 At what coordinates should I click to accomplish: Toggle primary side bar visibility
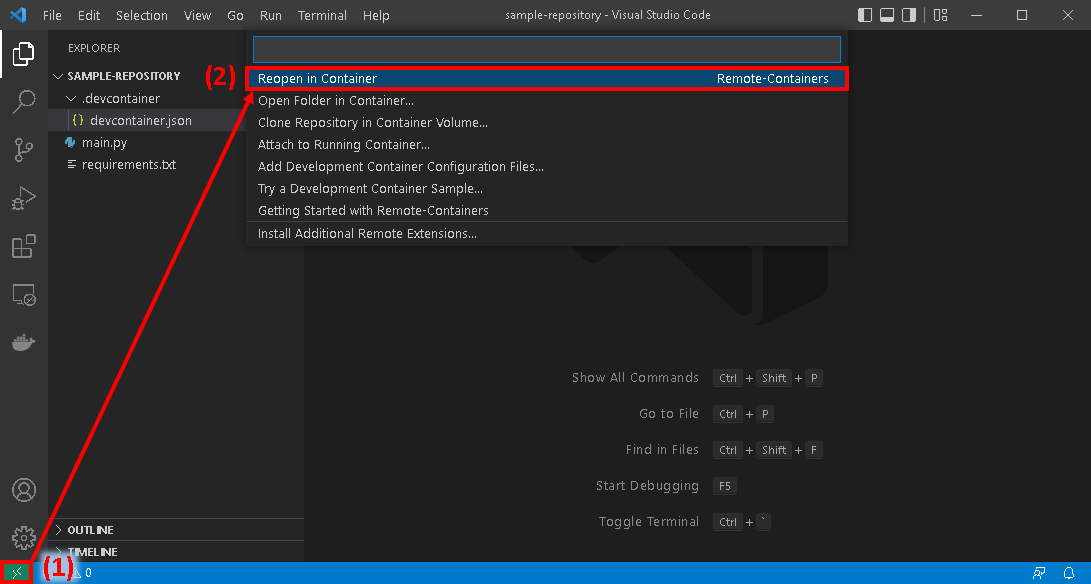tap(865, 15)
